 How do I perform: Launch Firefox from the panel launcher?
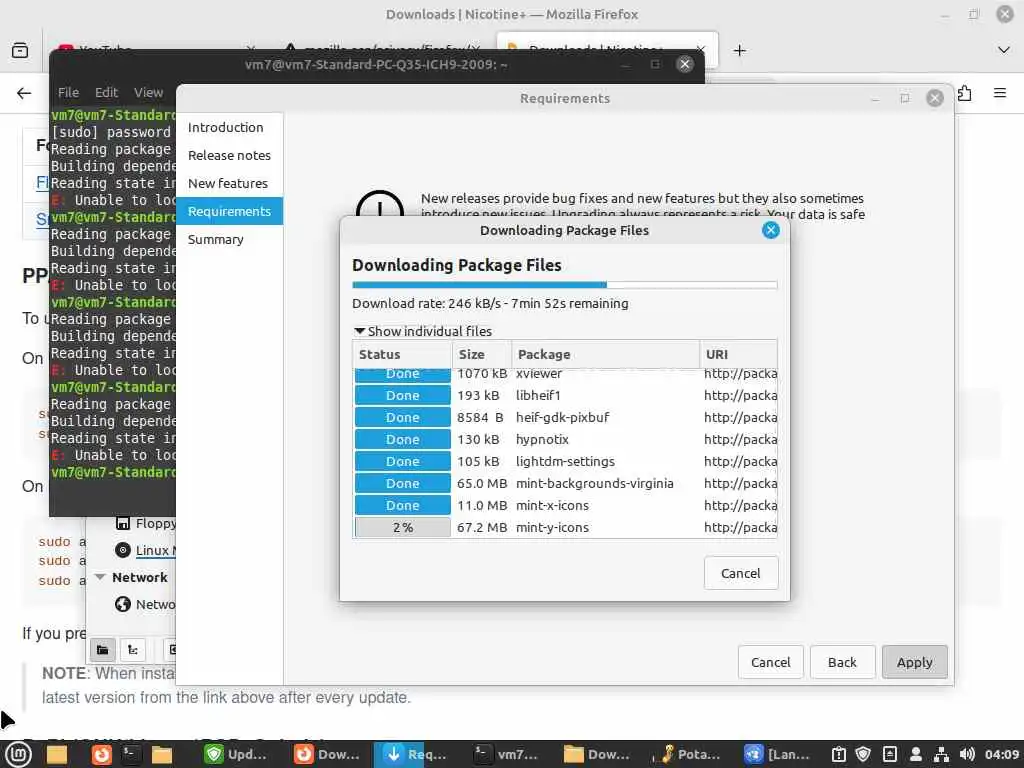coord(101,754)
